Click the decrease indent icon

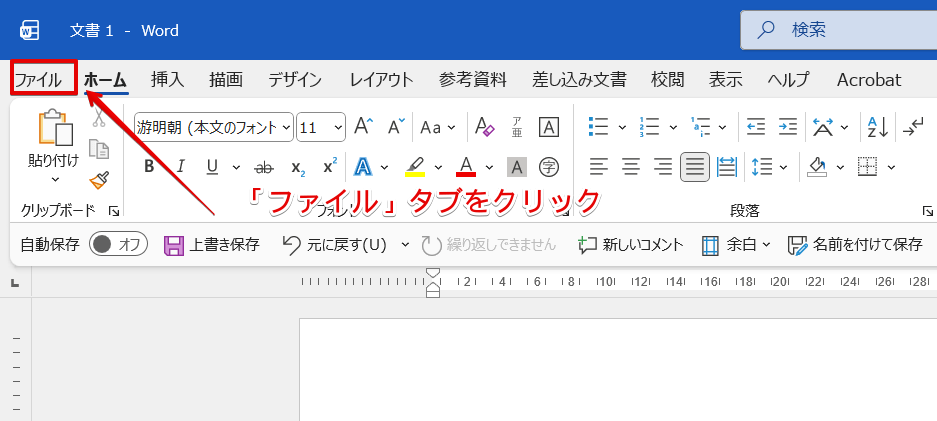point(756,127)
